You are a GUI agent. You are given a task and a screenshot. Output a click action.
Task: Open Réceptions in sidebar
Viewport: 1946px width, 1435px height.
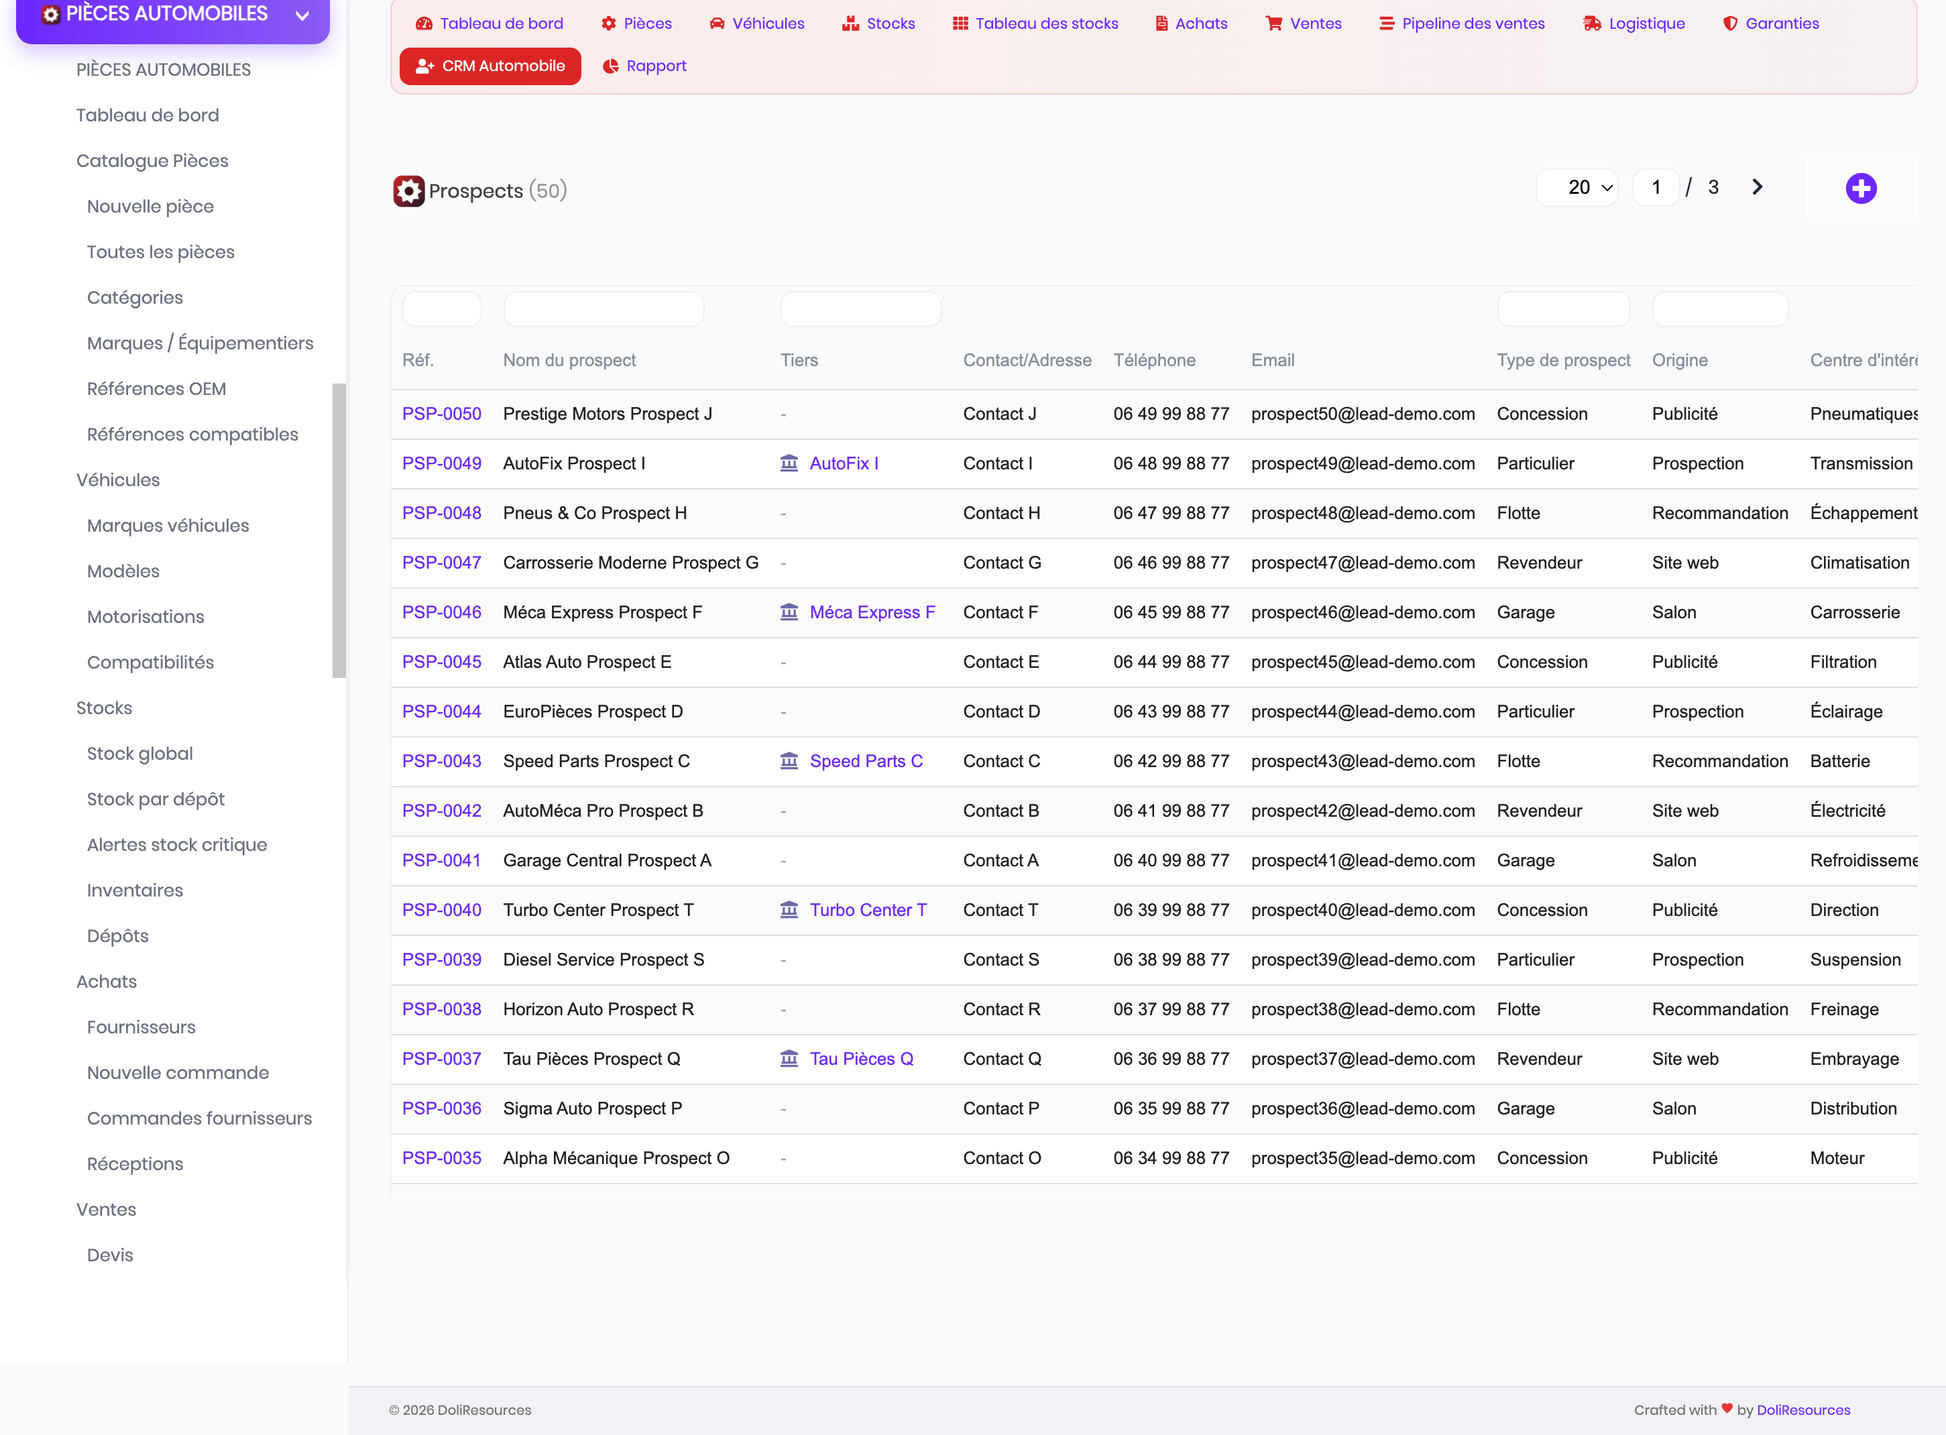(x=135, y=1164)
